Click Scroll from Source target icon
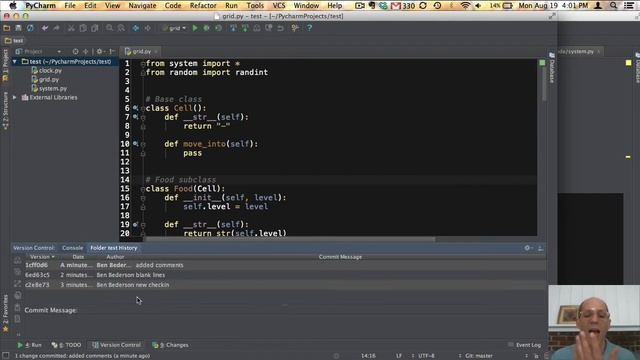Screen dimensions: 640x360 [x=76, y=51]
